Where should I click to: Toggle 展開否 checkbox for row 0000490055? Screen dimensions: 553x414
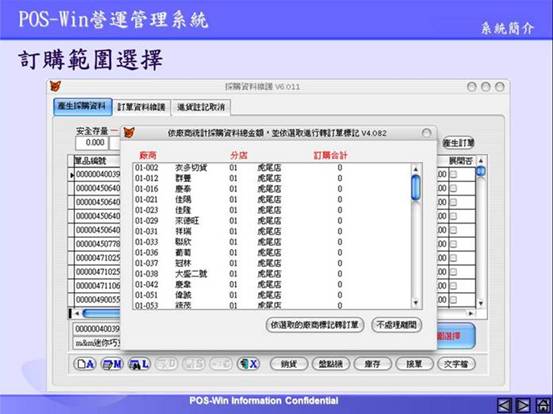coord(453,300)
